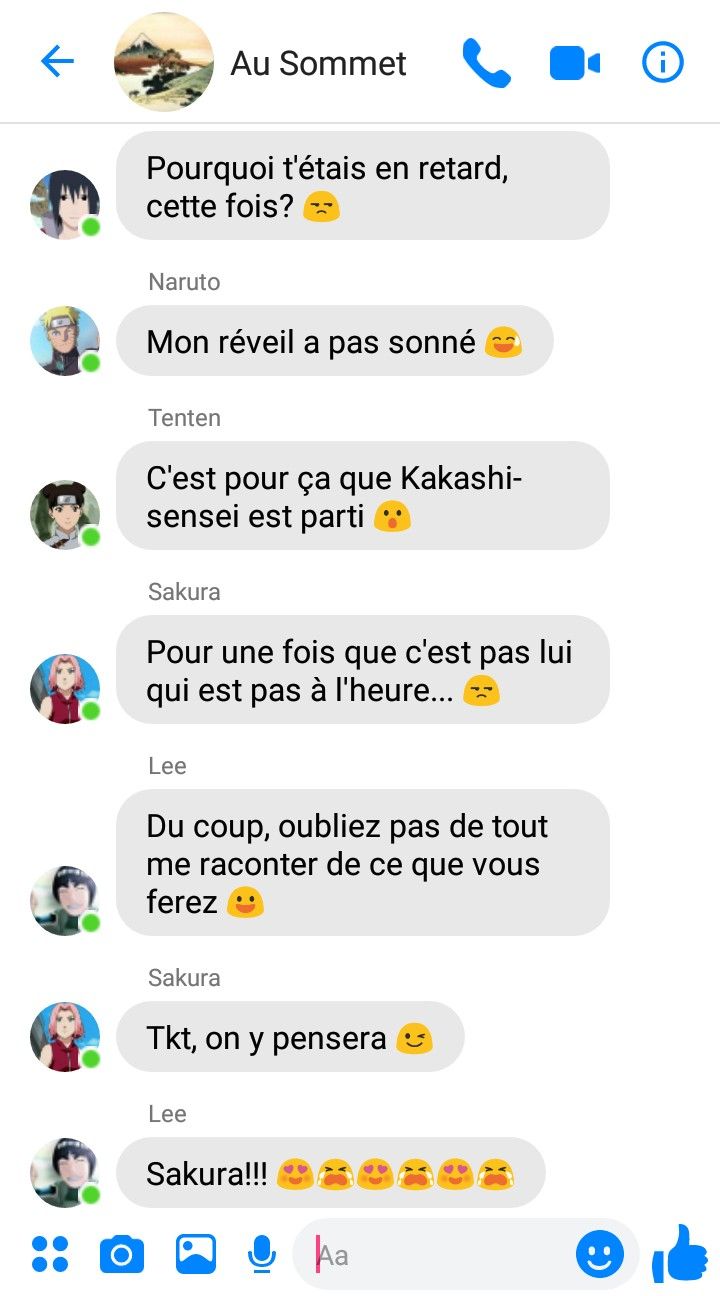The width and height of the screenshot is (720, 1296).
Task: Open the Au Sommet group picture
Action: coord(164,62)
